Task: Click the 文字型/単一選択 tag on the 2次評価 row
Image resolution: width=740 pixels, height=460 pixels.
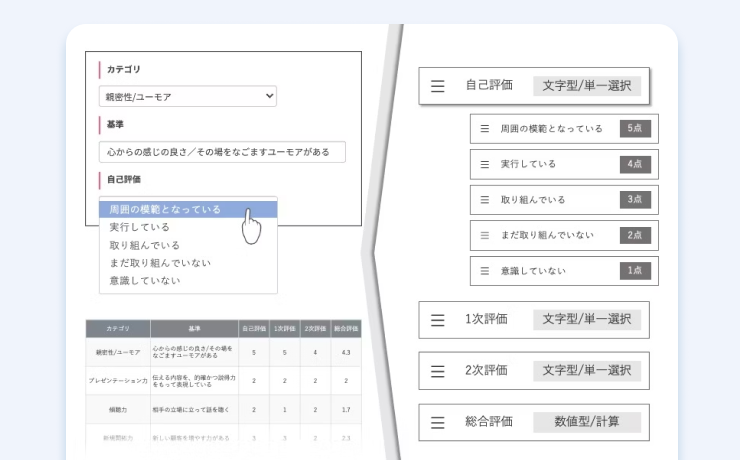Action: tap(587, 371)
